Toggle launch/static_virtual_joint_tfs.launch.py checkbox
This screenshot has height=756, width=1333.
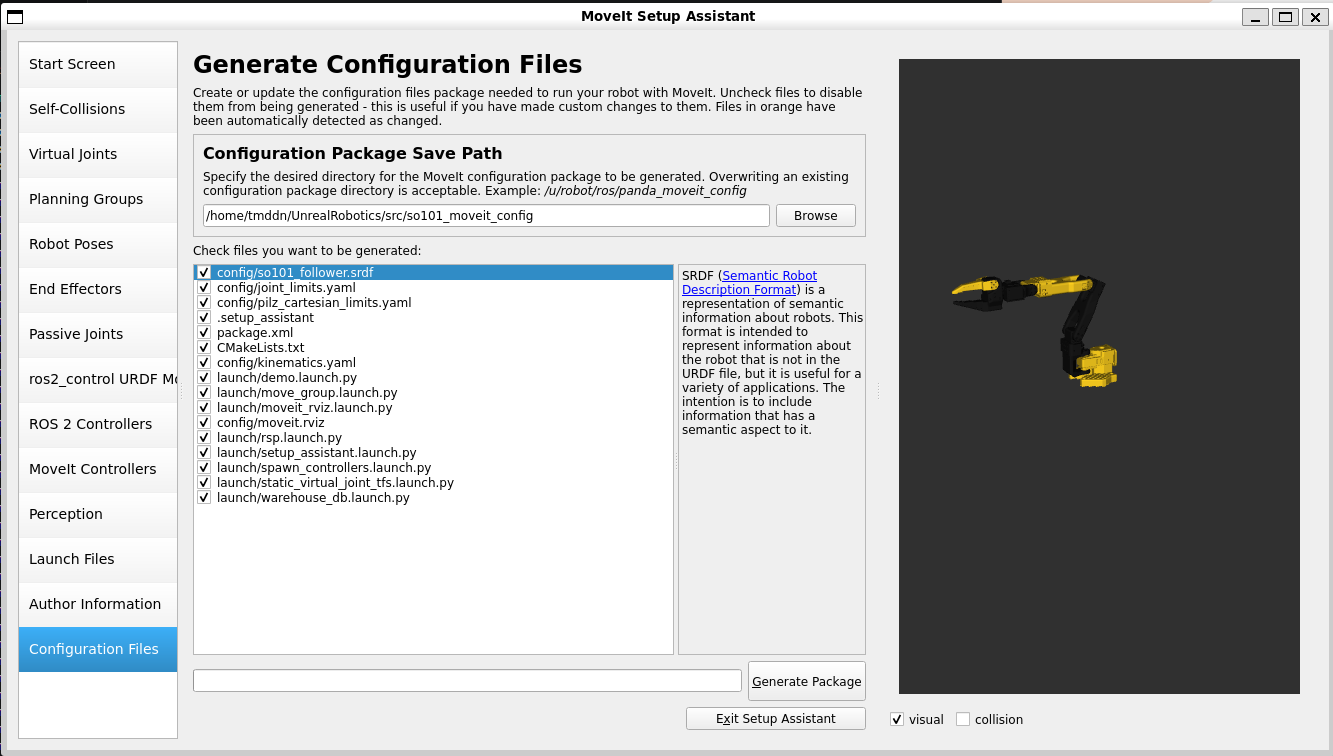(x=204, y=482)
